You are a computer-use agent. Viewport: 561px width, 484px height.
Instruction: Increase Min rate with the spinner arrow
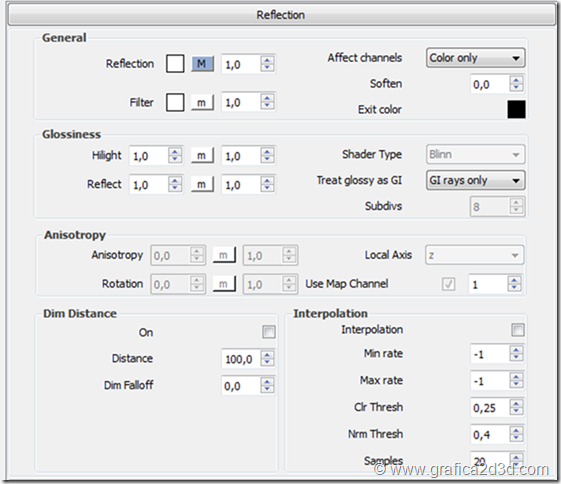coord(516,350)
